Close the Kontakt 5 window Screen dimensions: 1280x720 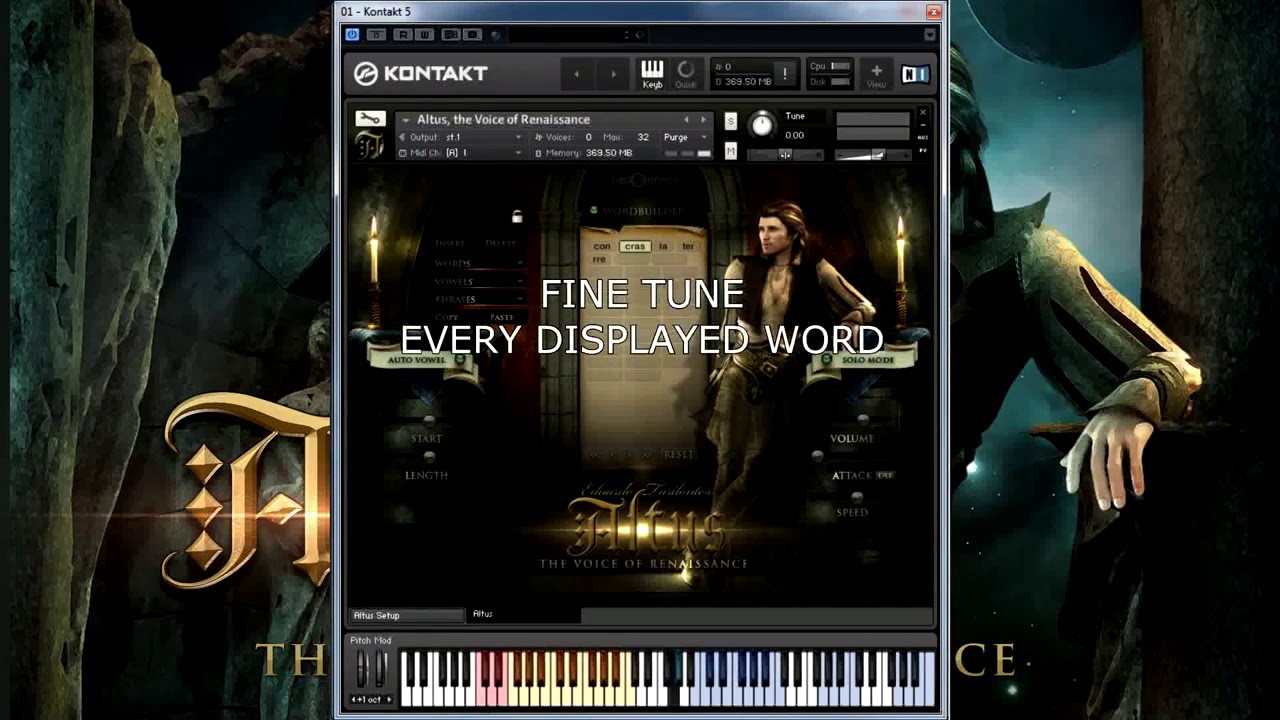pos(933,12)
